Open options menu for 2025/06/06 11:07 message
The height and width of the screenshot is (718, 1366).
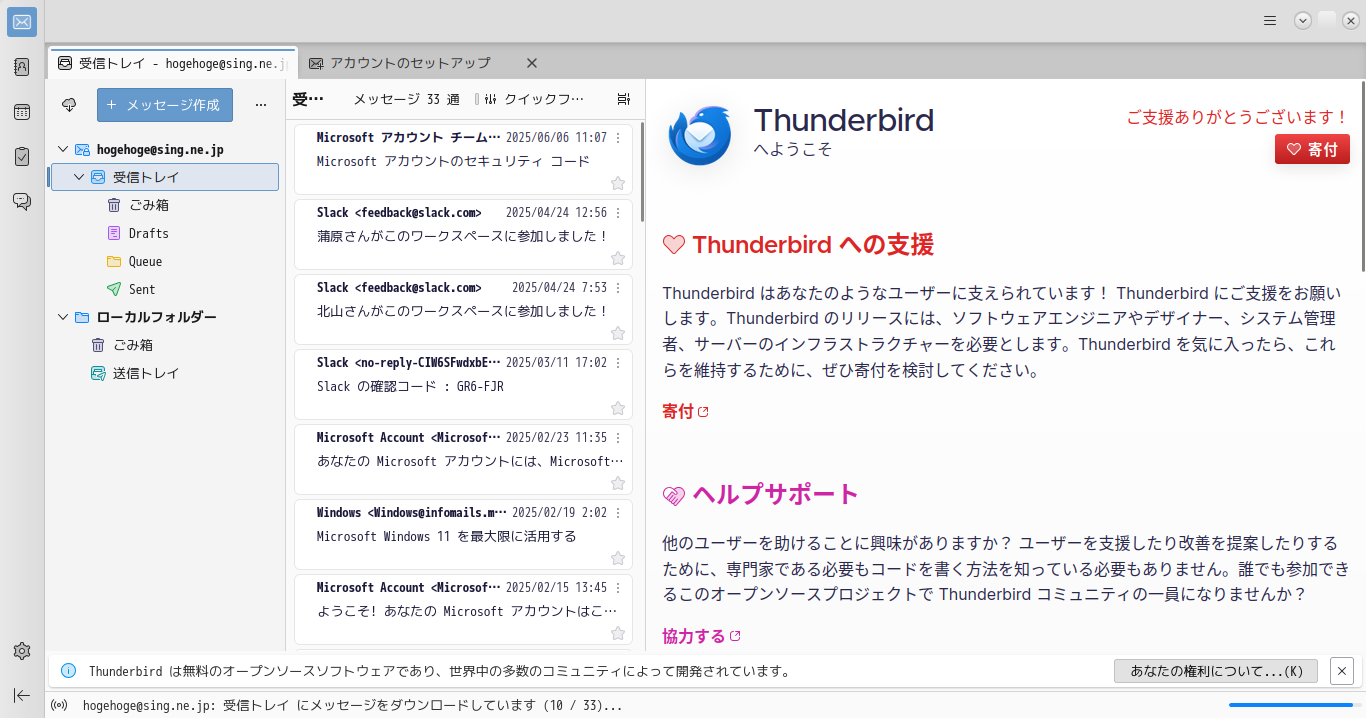[x=618, y=138]
